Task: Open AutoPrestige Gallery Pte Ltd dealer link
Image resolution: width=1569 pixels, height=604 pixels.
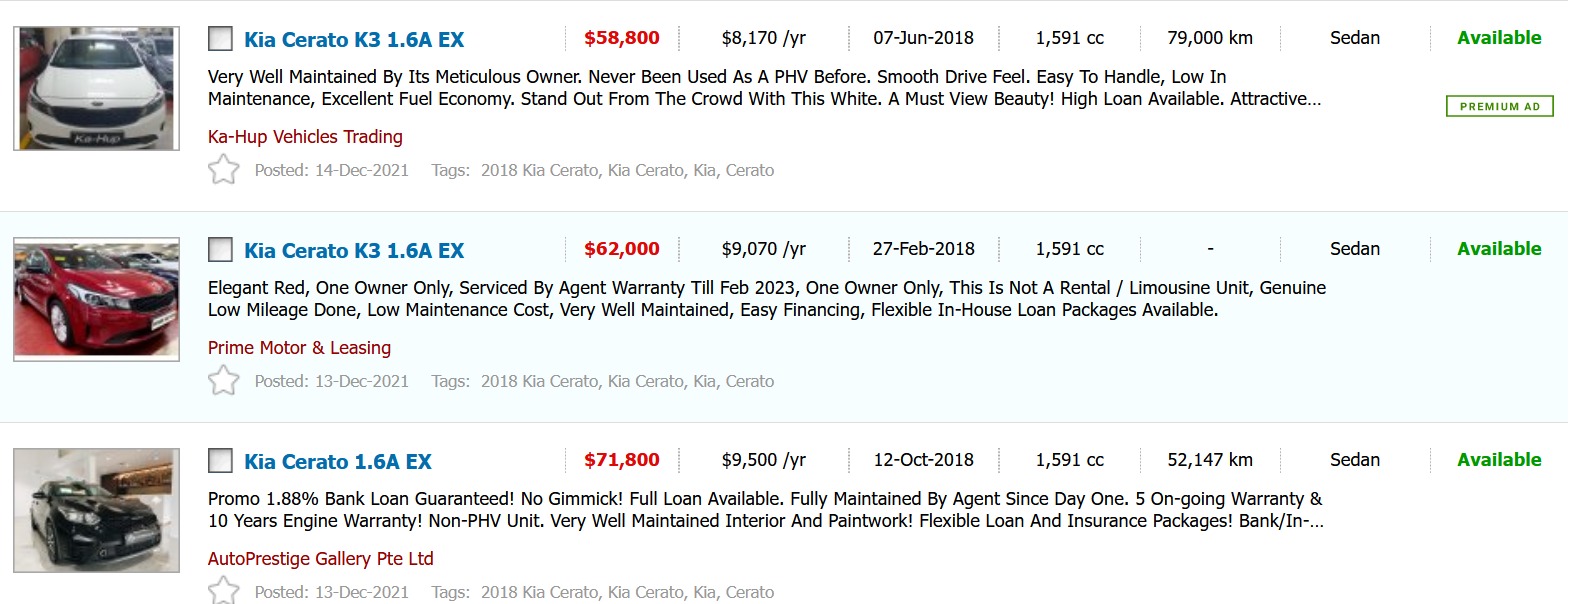Action: point(320,559)
